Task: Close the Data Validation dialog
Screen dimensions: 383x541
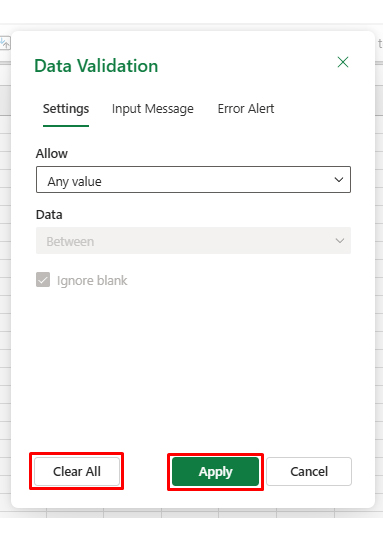Action: [343, 62]
